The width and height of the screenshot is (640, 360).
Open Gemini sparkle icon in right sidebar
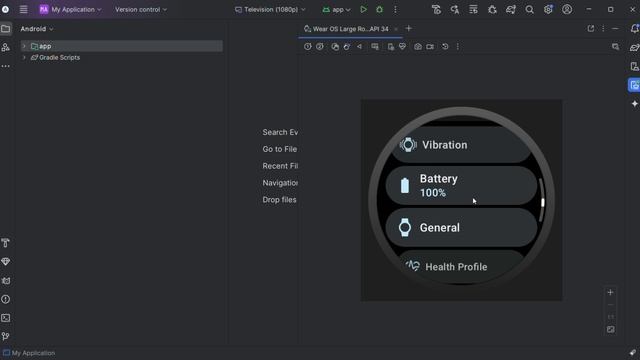634,104
